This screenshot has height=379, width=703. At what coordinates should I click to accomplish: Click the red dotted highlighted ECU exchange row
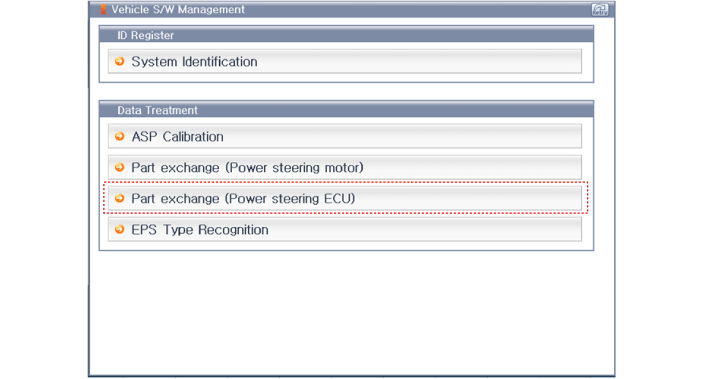[x=345, y=198]
